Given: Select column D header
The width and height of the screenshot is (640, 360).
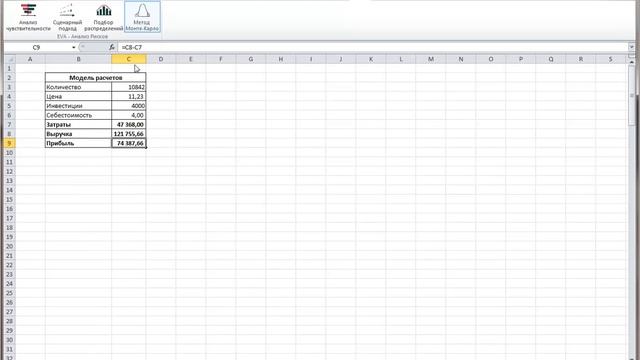Looking at the screenshot, I should point(161,59).
